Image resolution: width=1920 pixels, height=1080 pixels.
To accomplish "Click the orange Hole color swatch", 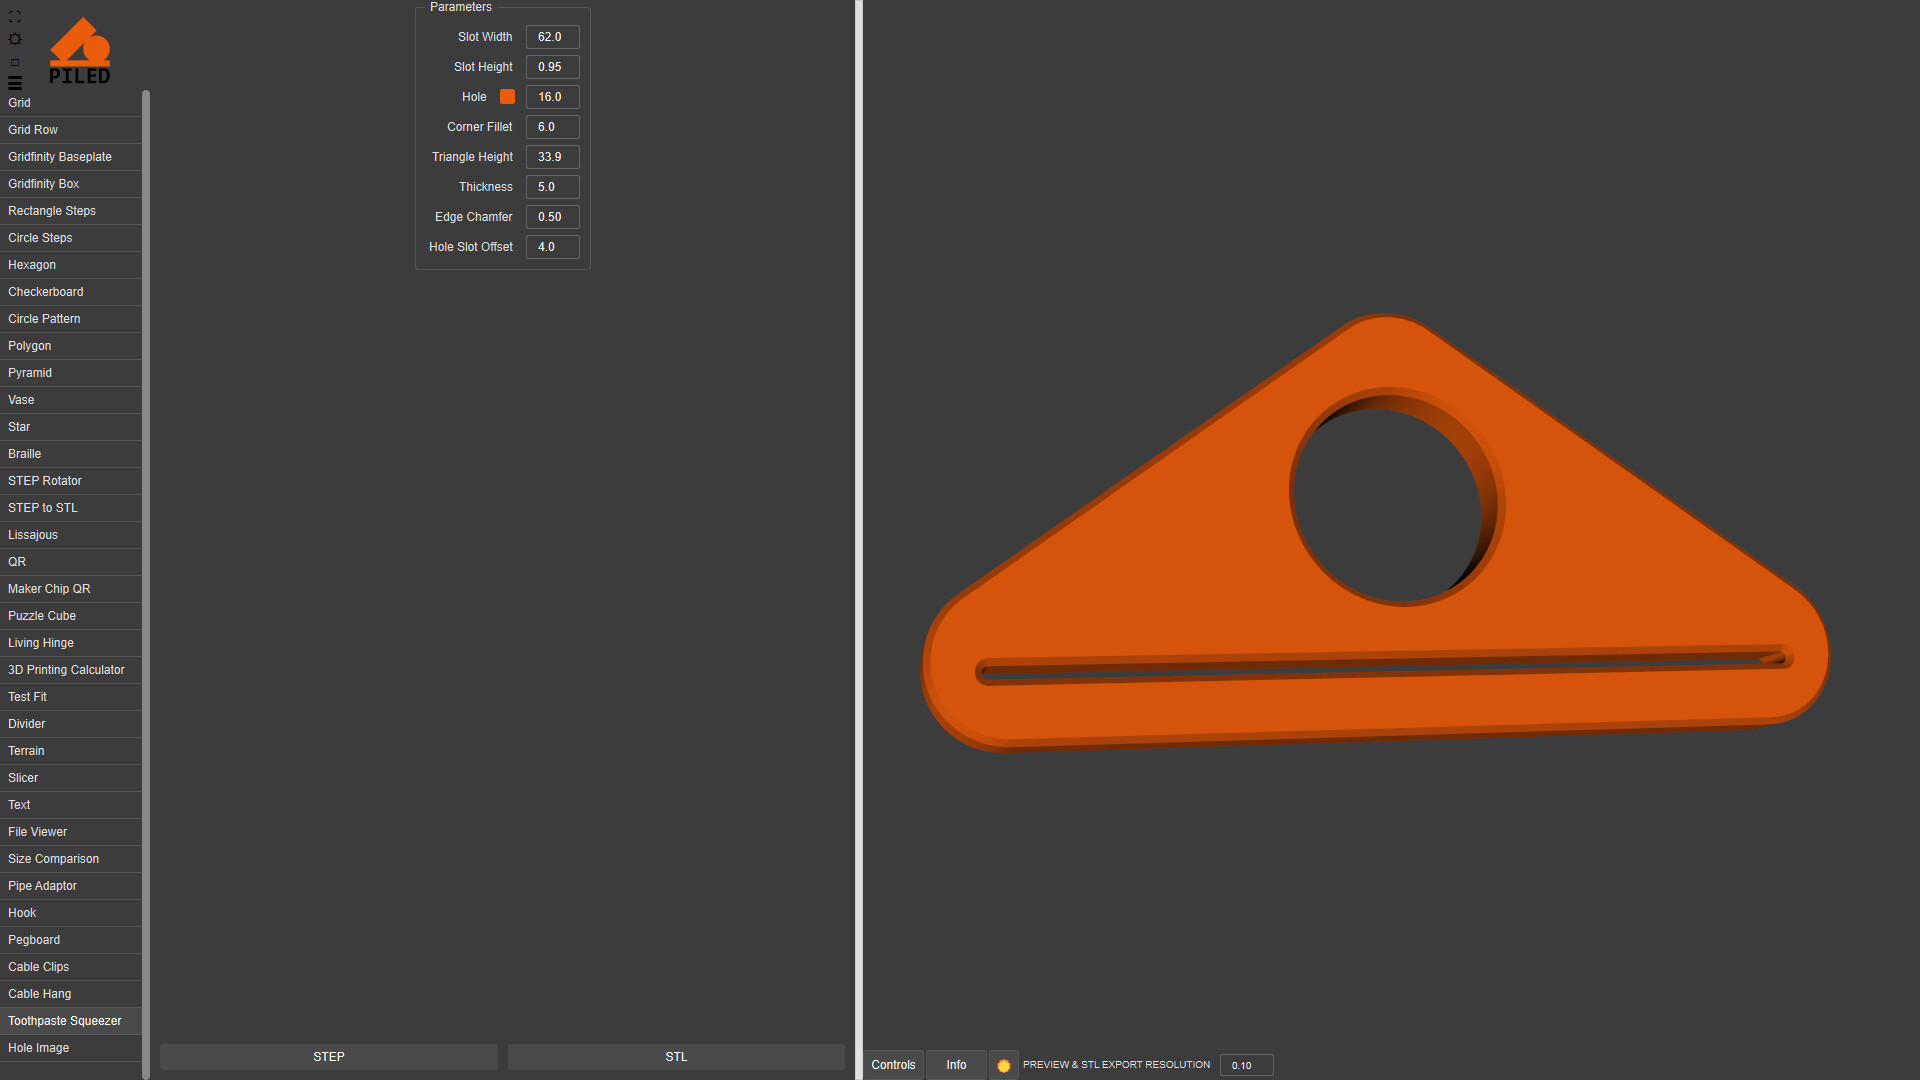I will point(507,97).
